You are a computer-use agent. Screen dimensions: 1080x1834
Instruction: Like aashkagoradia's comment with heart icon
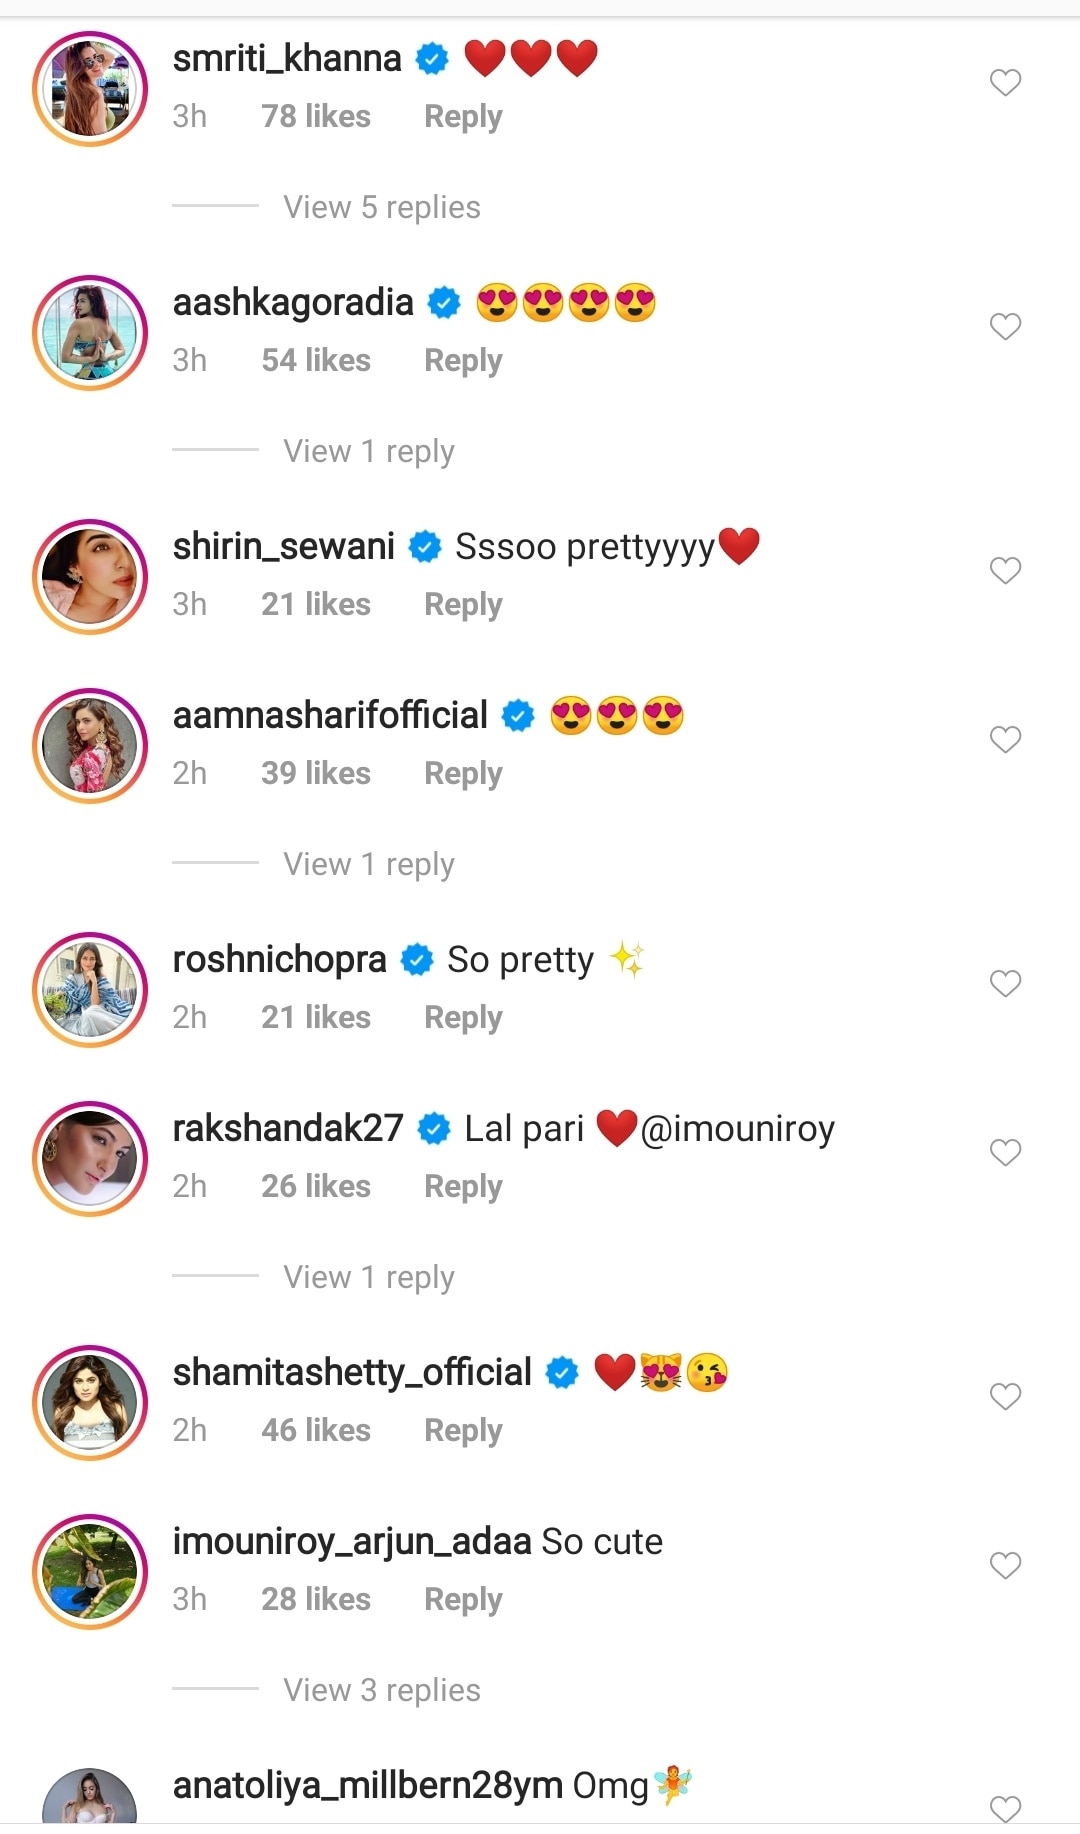point(1005,326)
